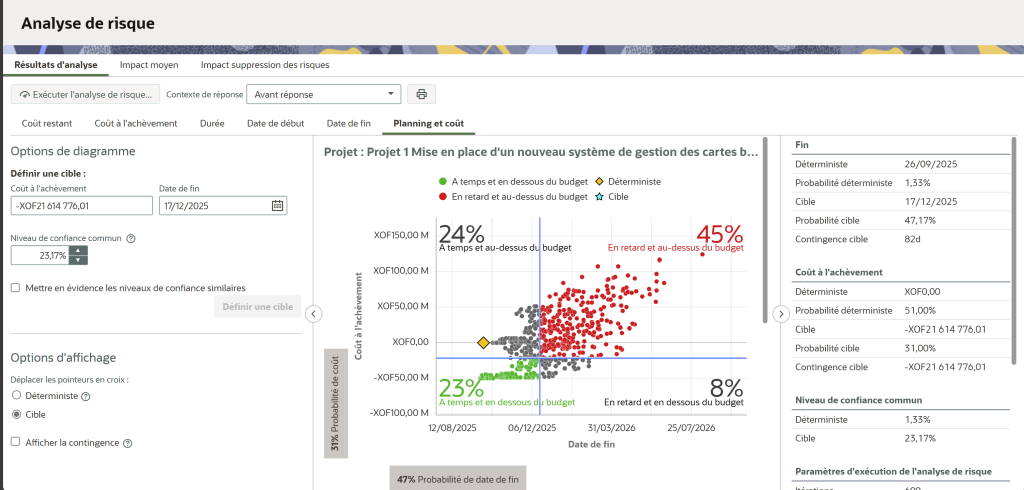Screen dimensions: 1024x490
Task: Select the Déterministe radio button
Action: point(16,396)
